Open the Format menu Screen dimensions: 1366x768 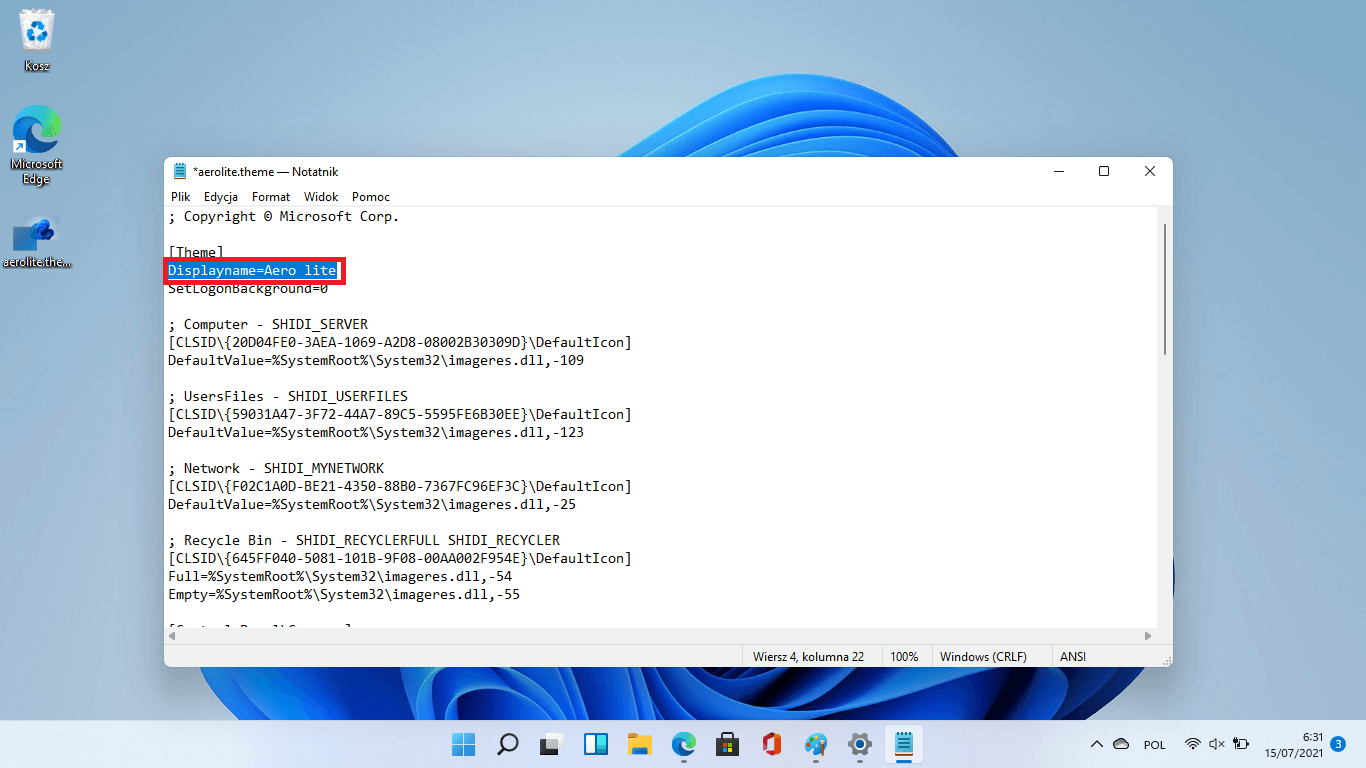pyautogui.click(x=271, y=197)
